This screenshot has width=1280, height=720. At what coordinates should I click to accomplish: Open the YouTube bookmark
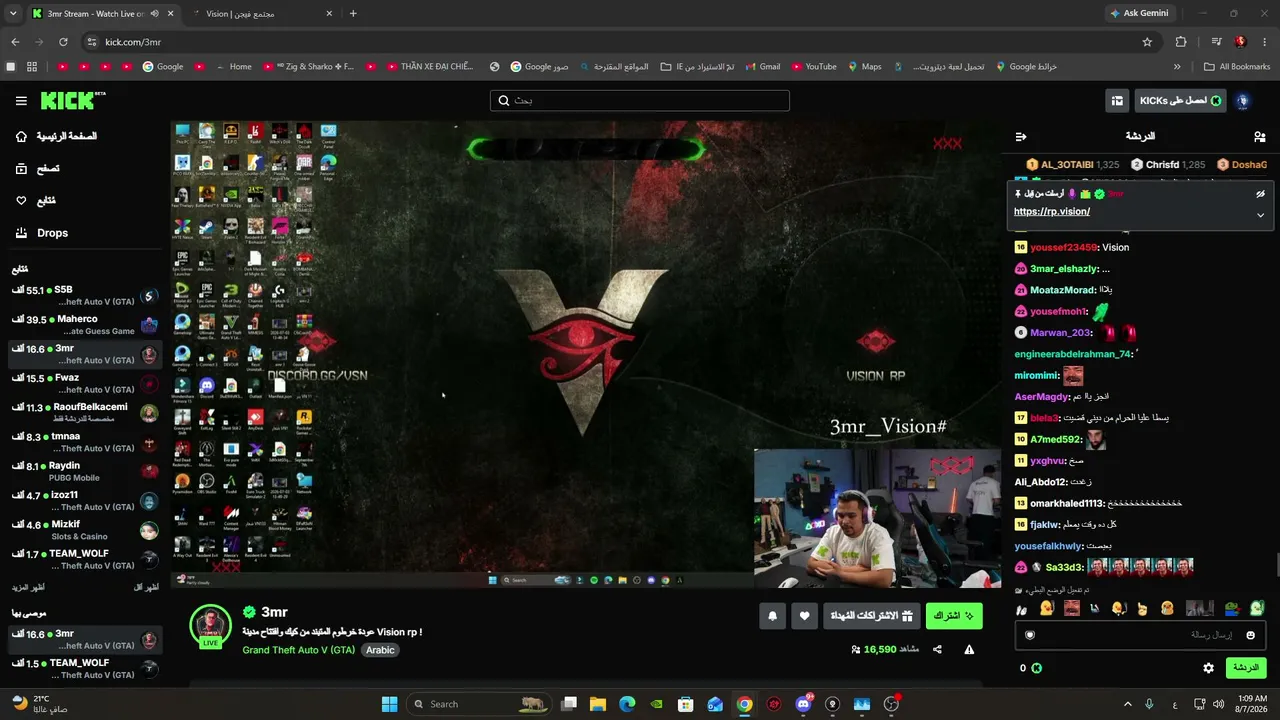[x=813, y=67]
